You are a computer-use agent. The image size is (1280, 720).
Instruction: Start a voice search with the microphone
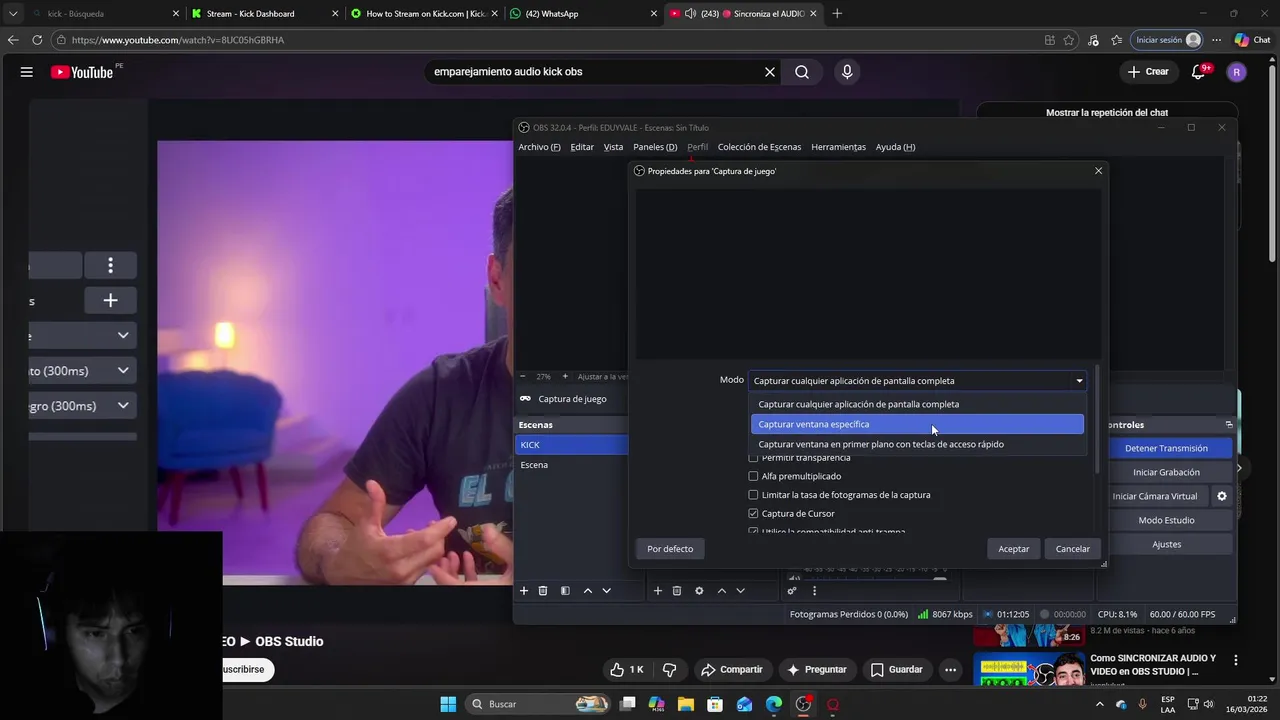pyautogui.click(x=847, y=72)
